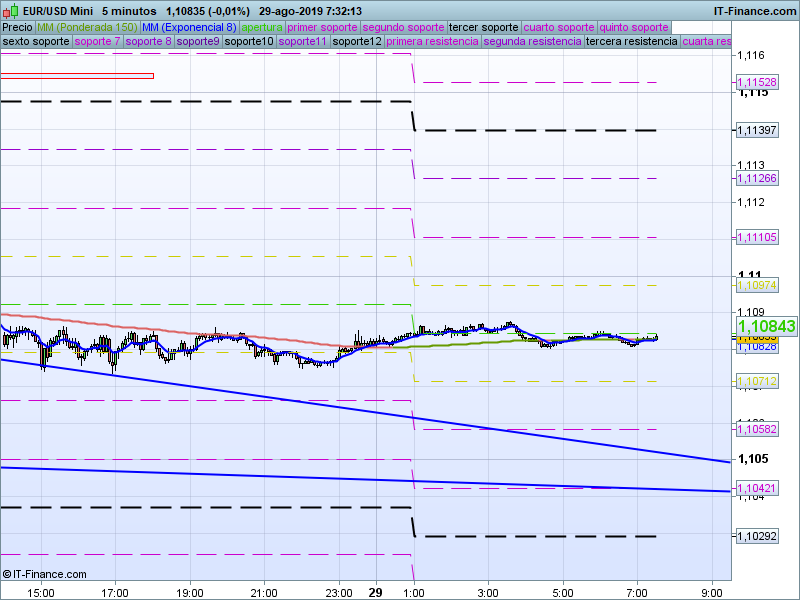Select the tercera resistencia legend label
Screen dimensions: 800x600
631,42
